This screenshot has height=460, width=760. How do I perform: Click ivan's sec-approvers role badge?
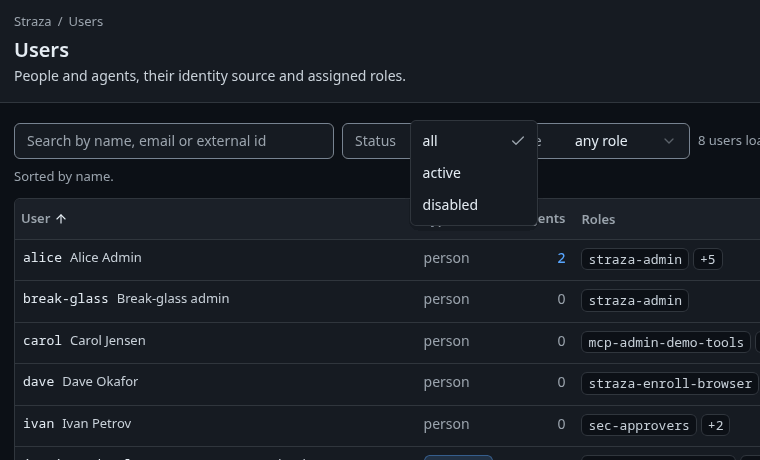click(x=639, y=426)
